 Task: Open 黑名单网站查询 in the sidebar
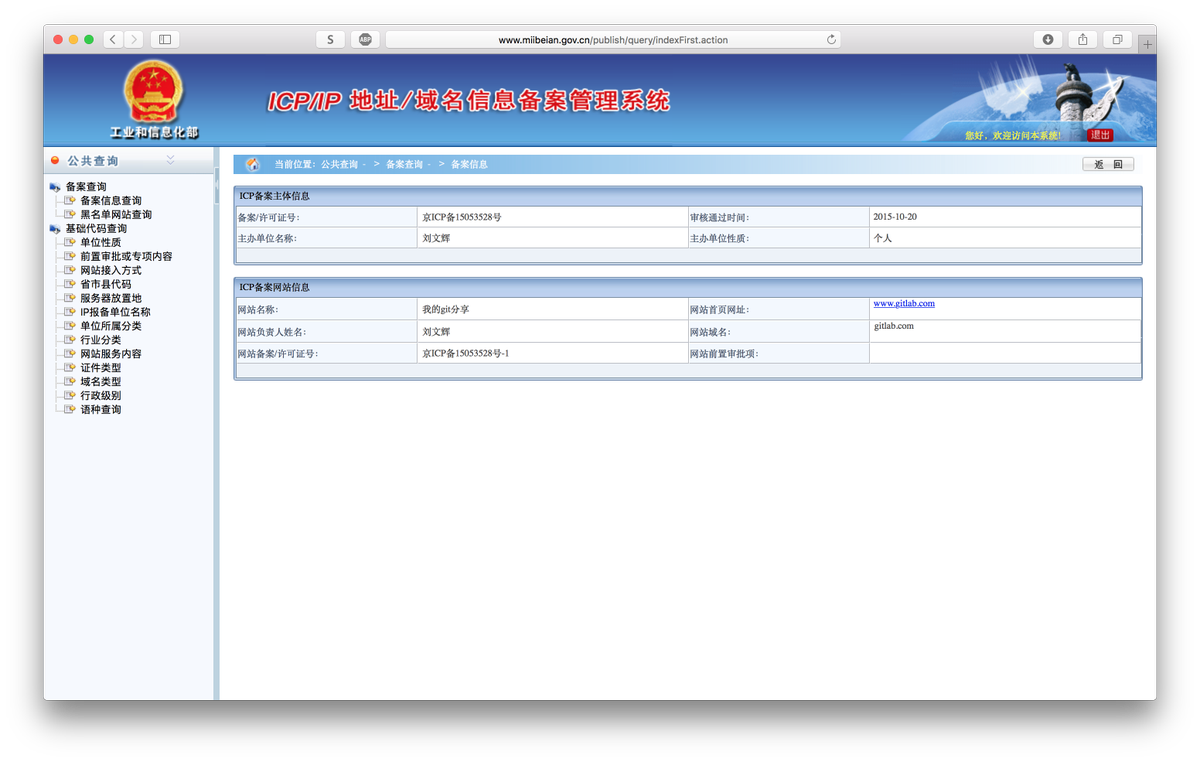pos(116,215)
